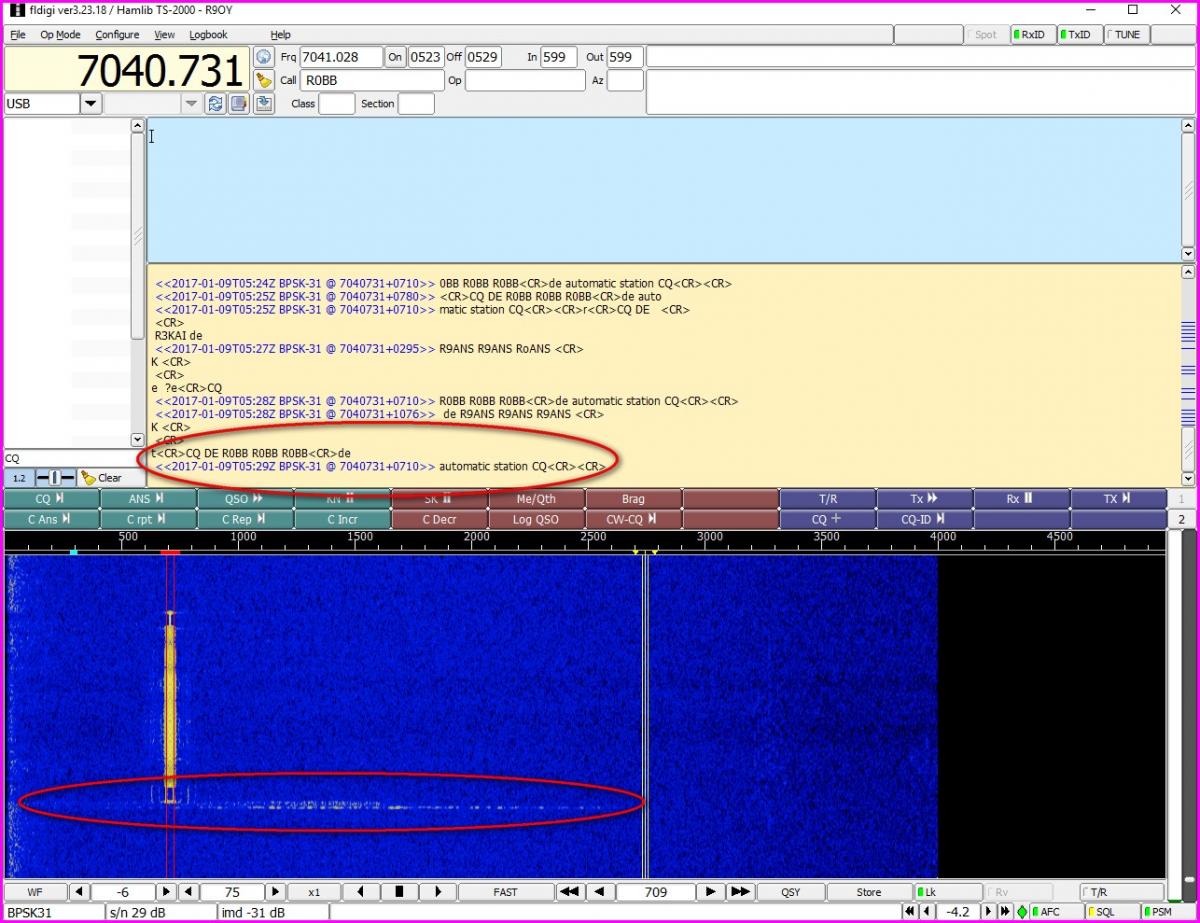Open the bandwidth dropdown next to USB
Viewport: 1200px width, 923px height.
pyautogui.click(x=191, y=103)
